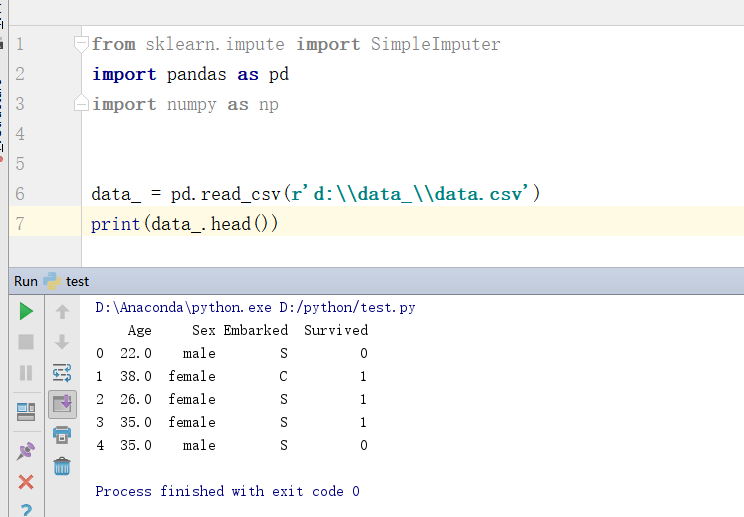This screenshot has width=744, height=517.
Task: Click the Restore layout icon
Action: [26, 412]
